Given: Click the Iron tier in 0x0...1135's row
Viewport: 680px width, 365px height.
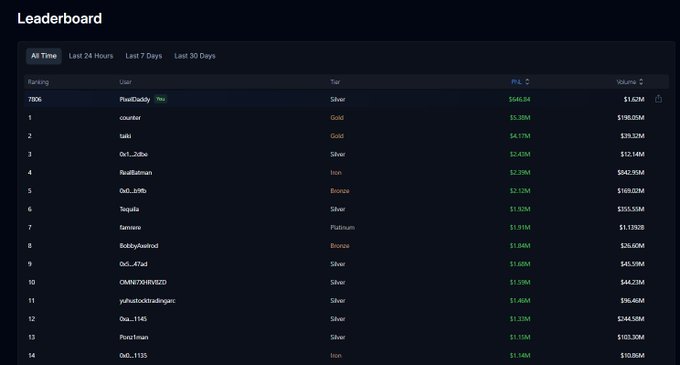Looking at the screenshot, I should (x=336, y=355).
